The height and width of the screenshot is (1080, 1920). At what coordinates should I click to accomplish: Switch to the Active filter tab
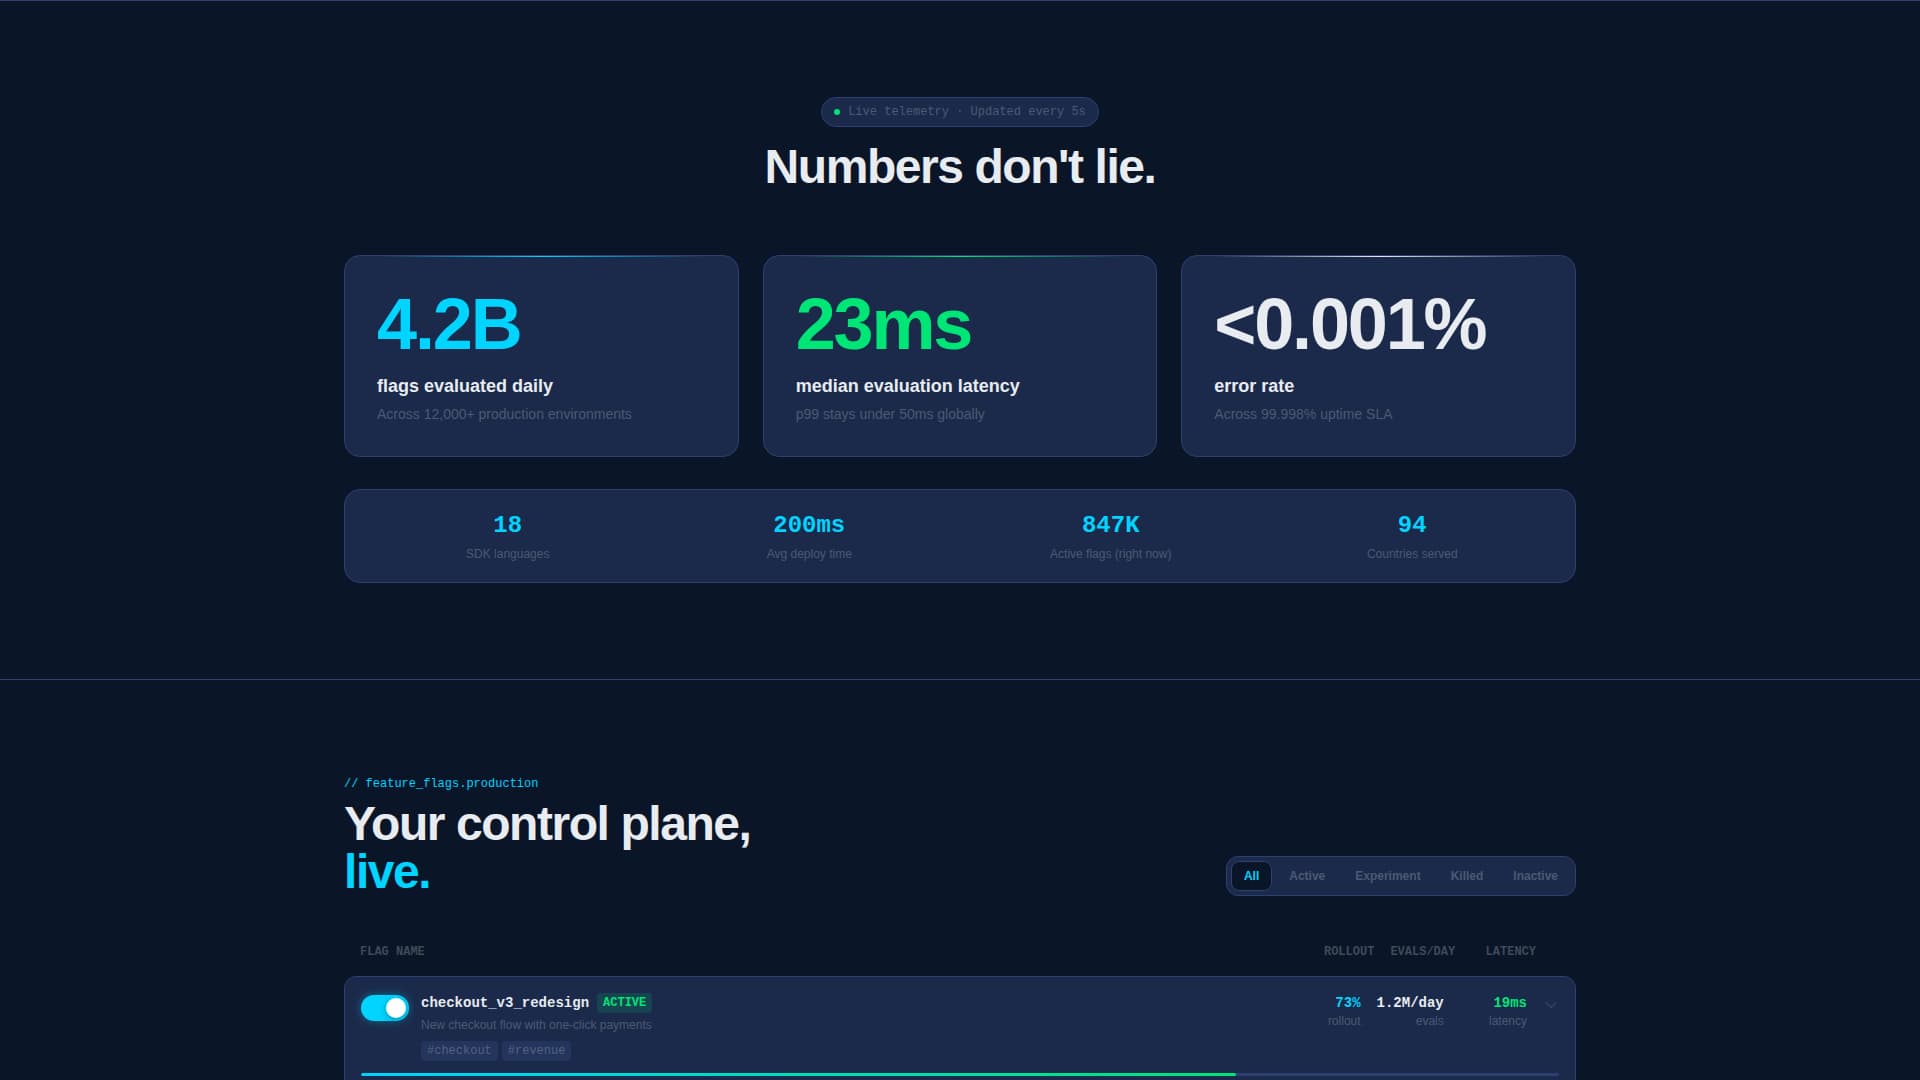point(1307,876)
